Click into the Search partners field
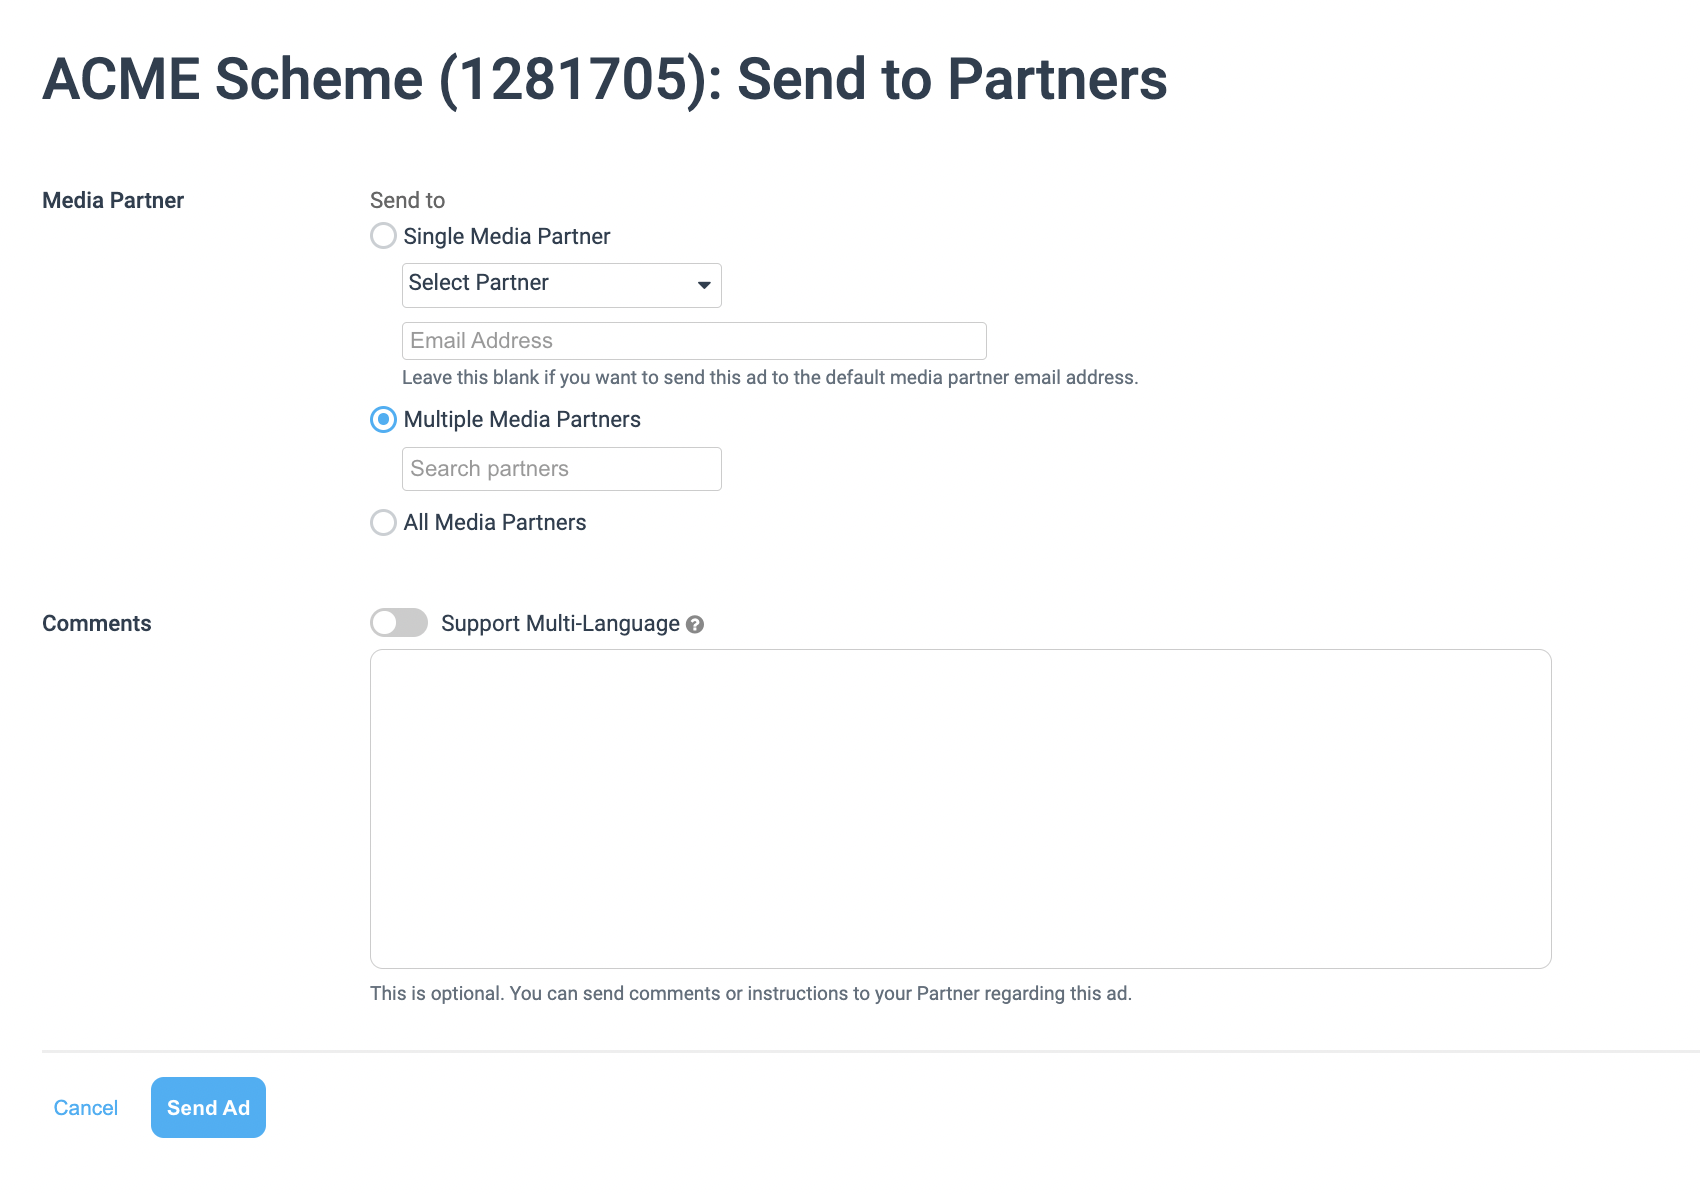Viewport: 1700px width, 1194px height. pyautogui.click(x=562, y=469)
